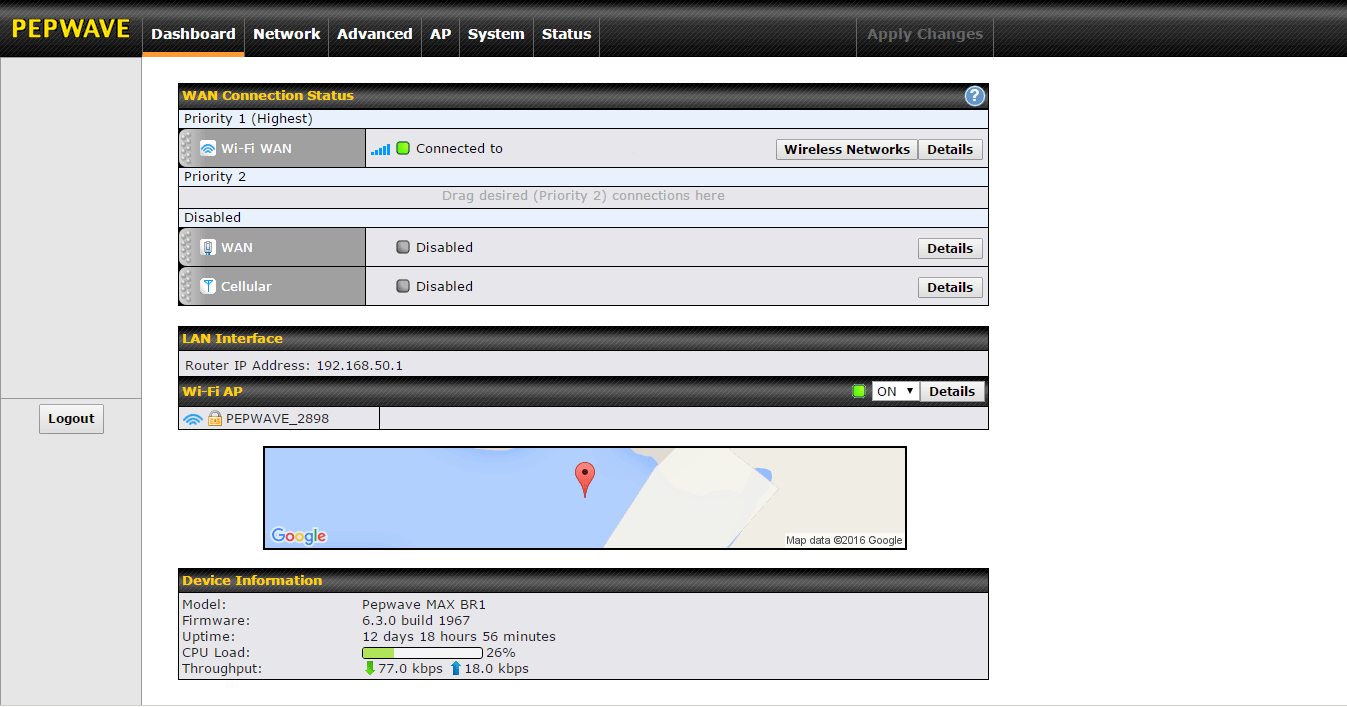Screen dimensions: 1347x707
Task: Click the green download throughput arrow
Action: (x=369, y=668)
